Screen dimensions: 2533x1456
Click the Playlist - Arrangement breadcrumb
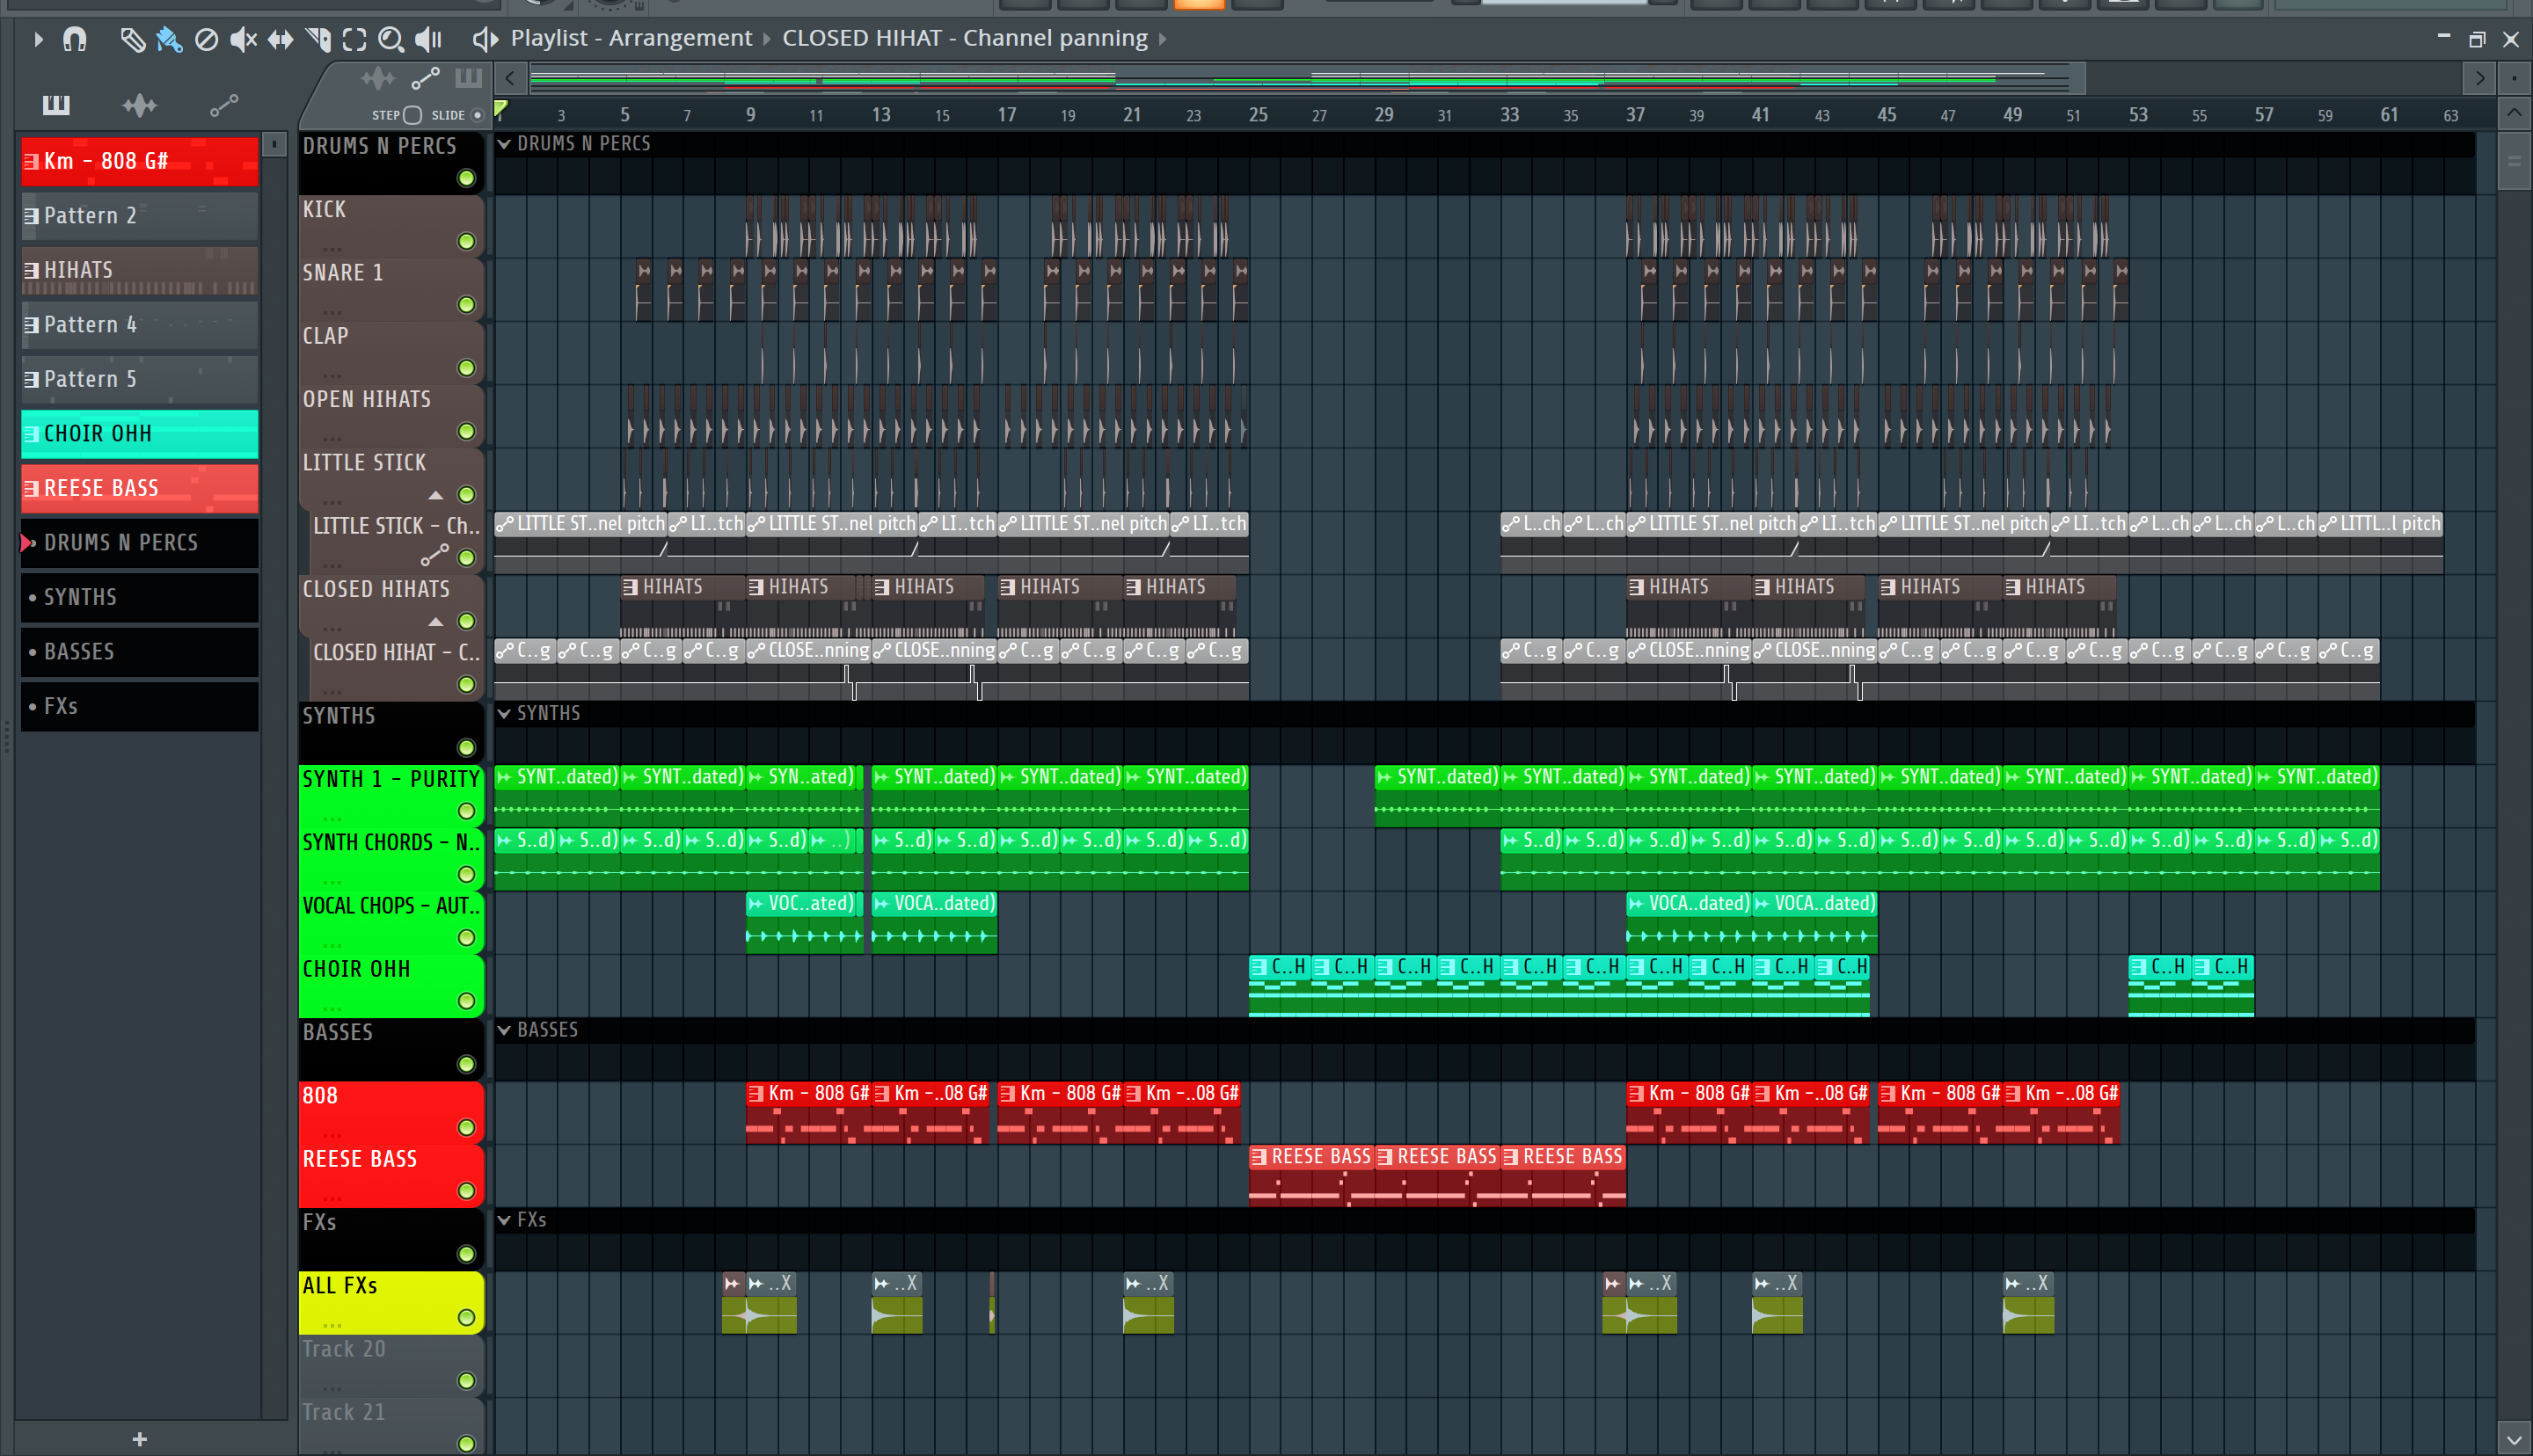click(631, 39)
